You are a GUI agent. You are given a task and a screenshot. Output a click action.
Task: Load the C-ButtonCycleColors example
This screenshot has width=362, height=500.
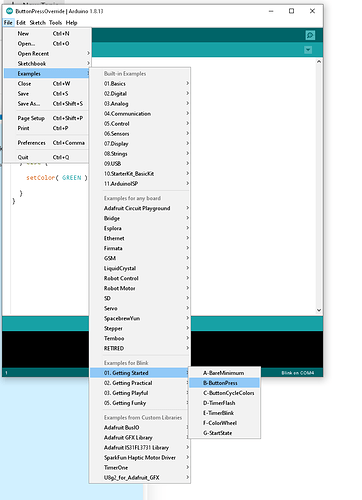pos(224,393)
